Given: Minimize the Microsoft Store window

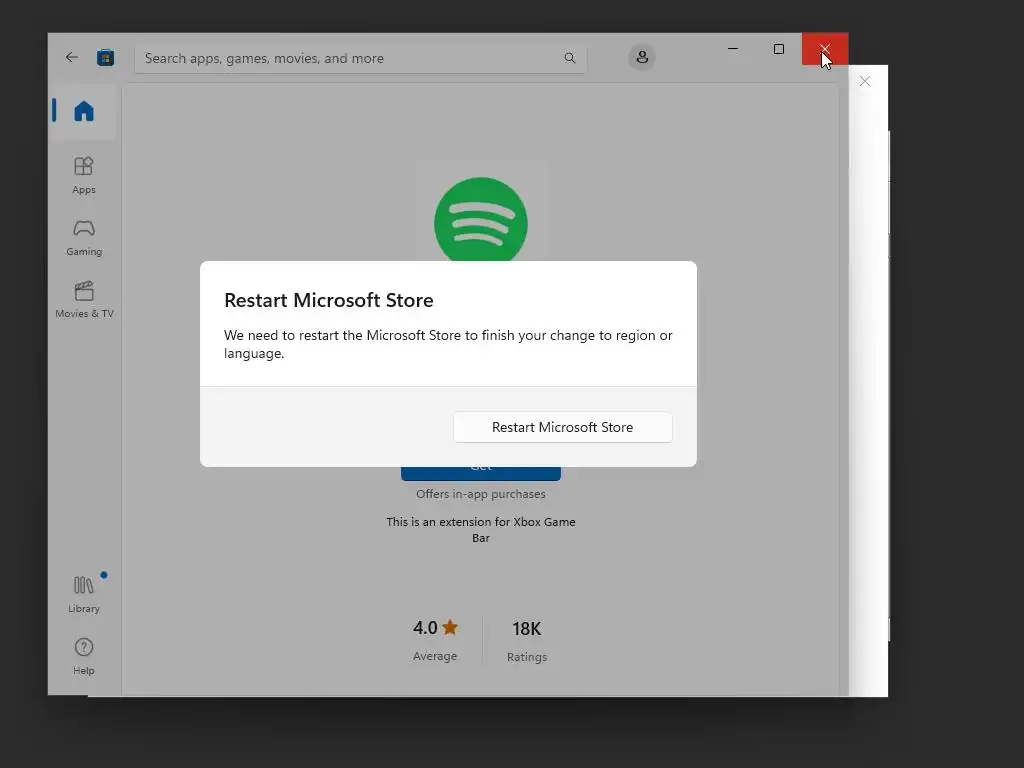Looking at the screenshot, I should [x=733, y=49].
